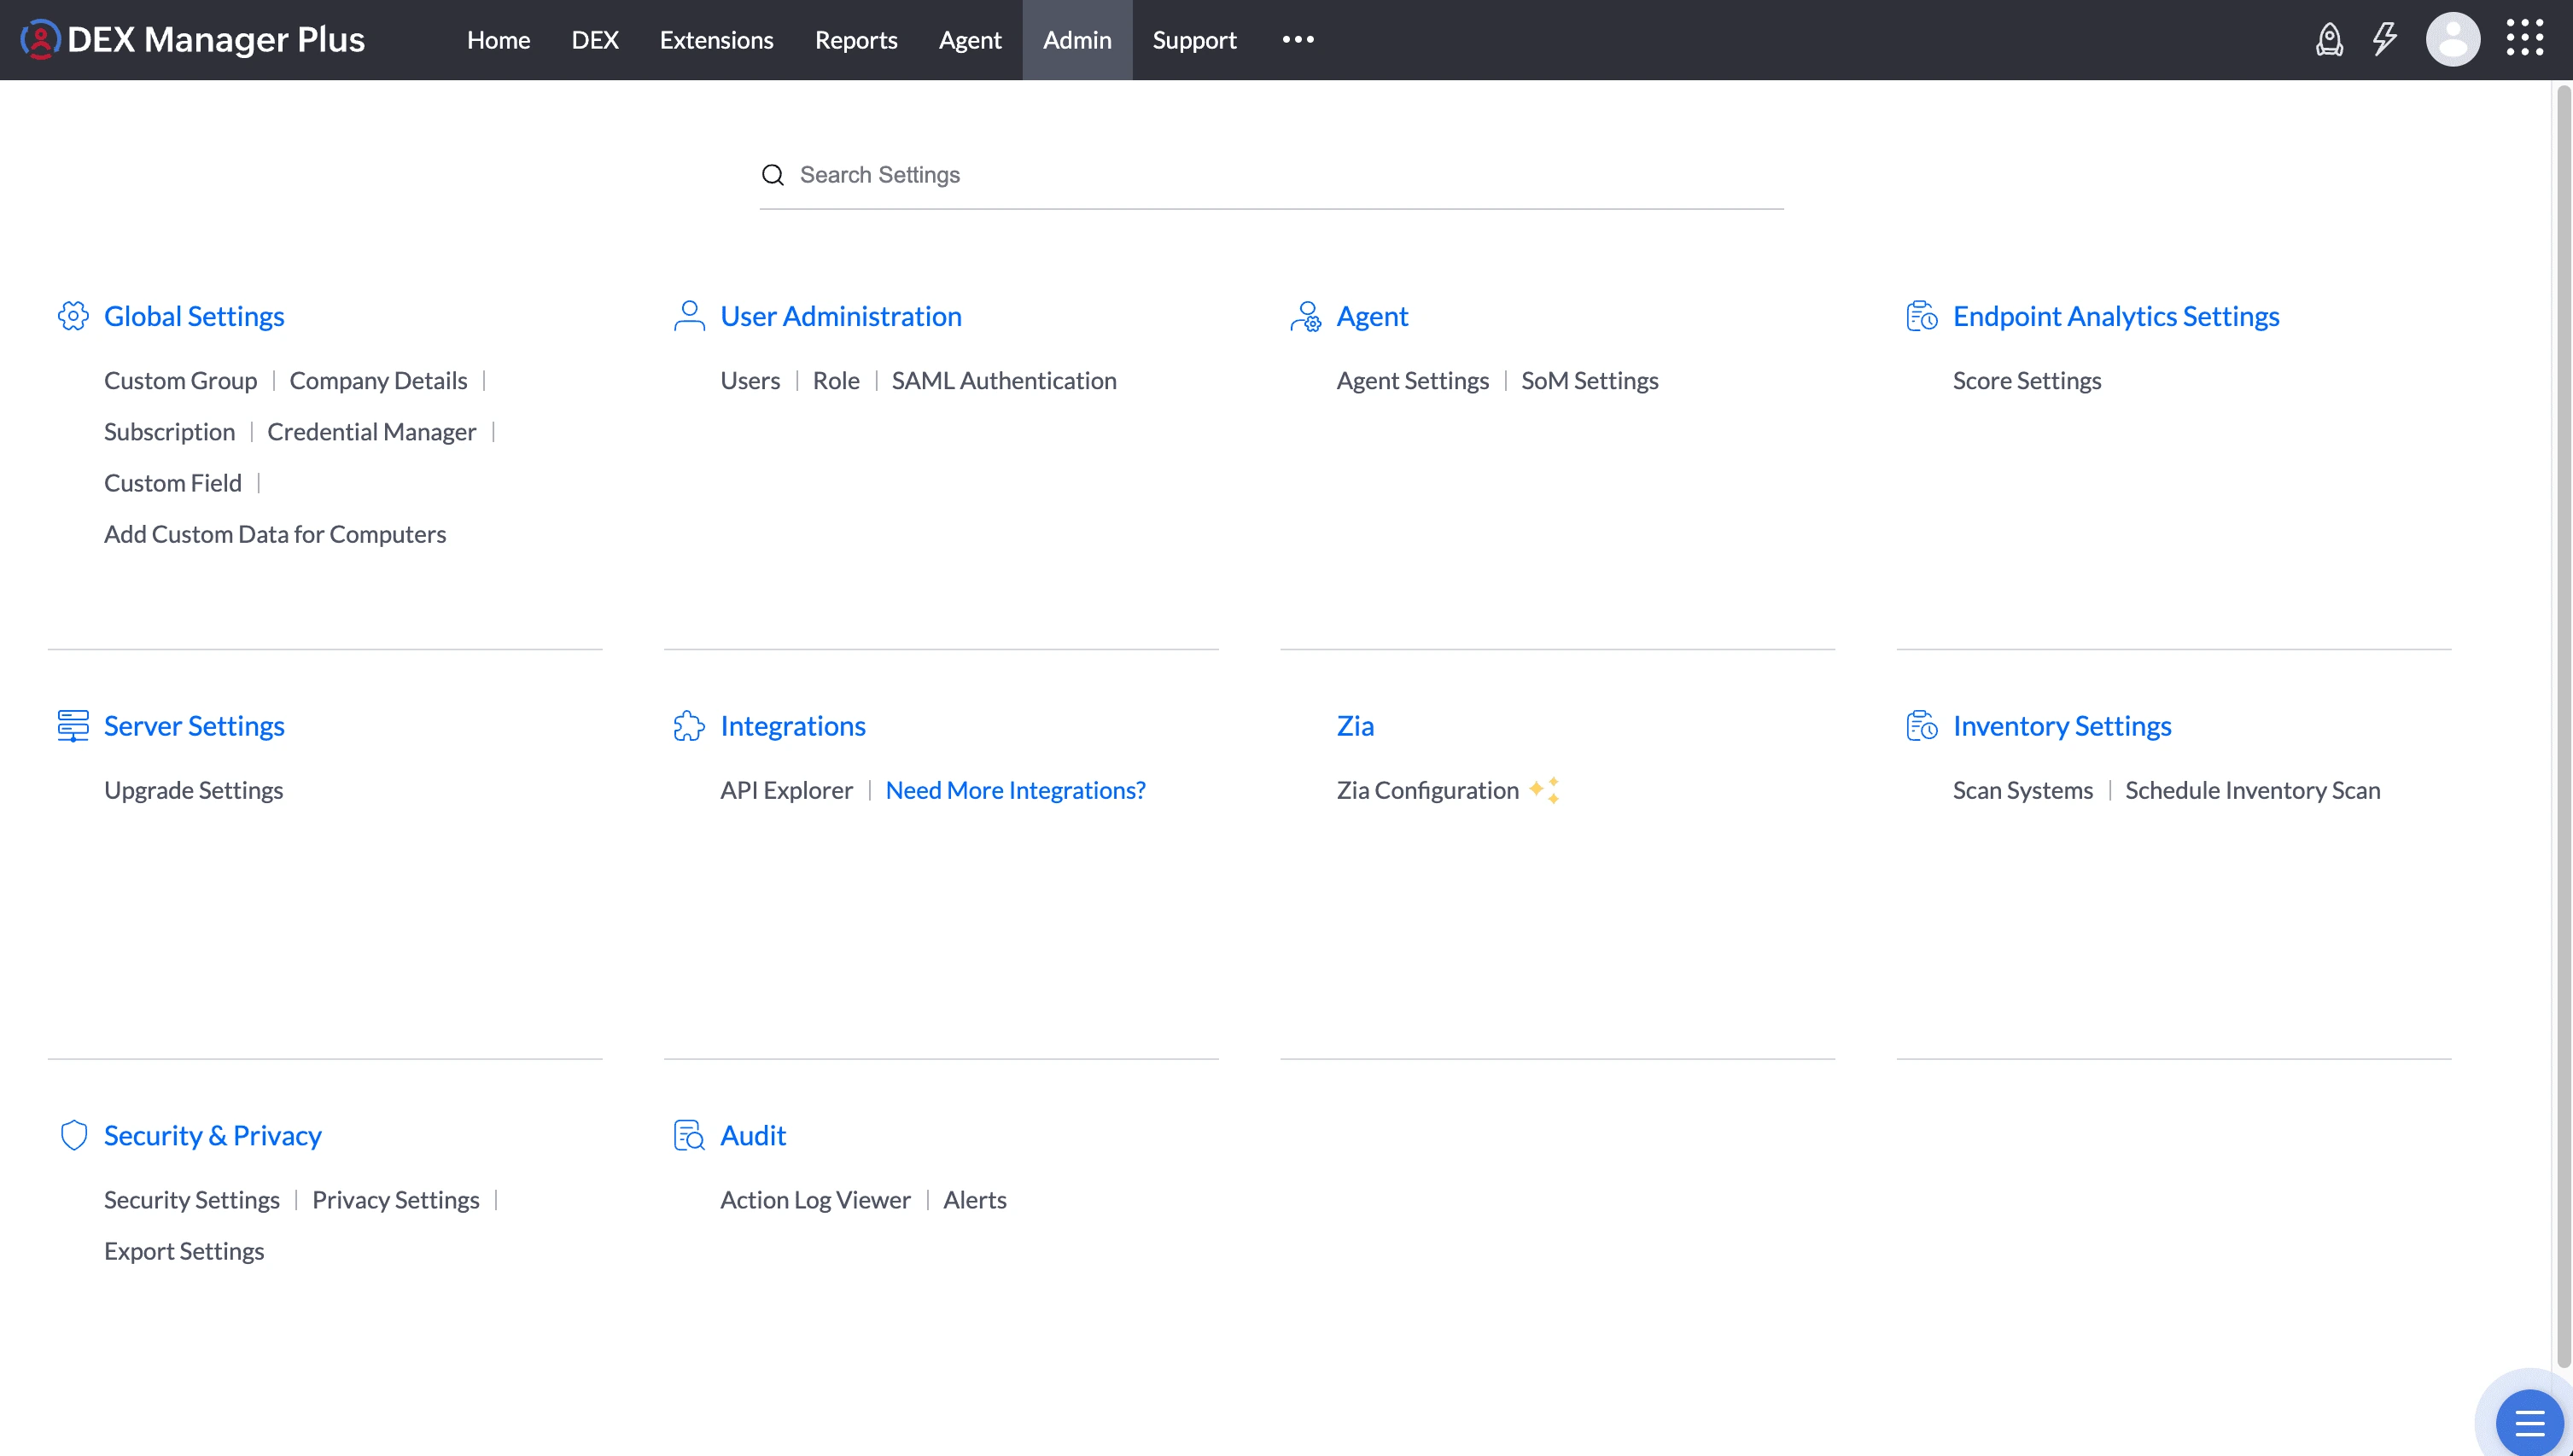Click the Server Settings icon

[x=73, y=726]
